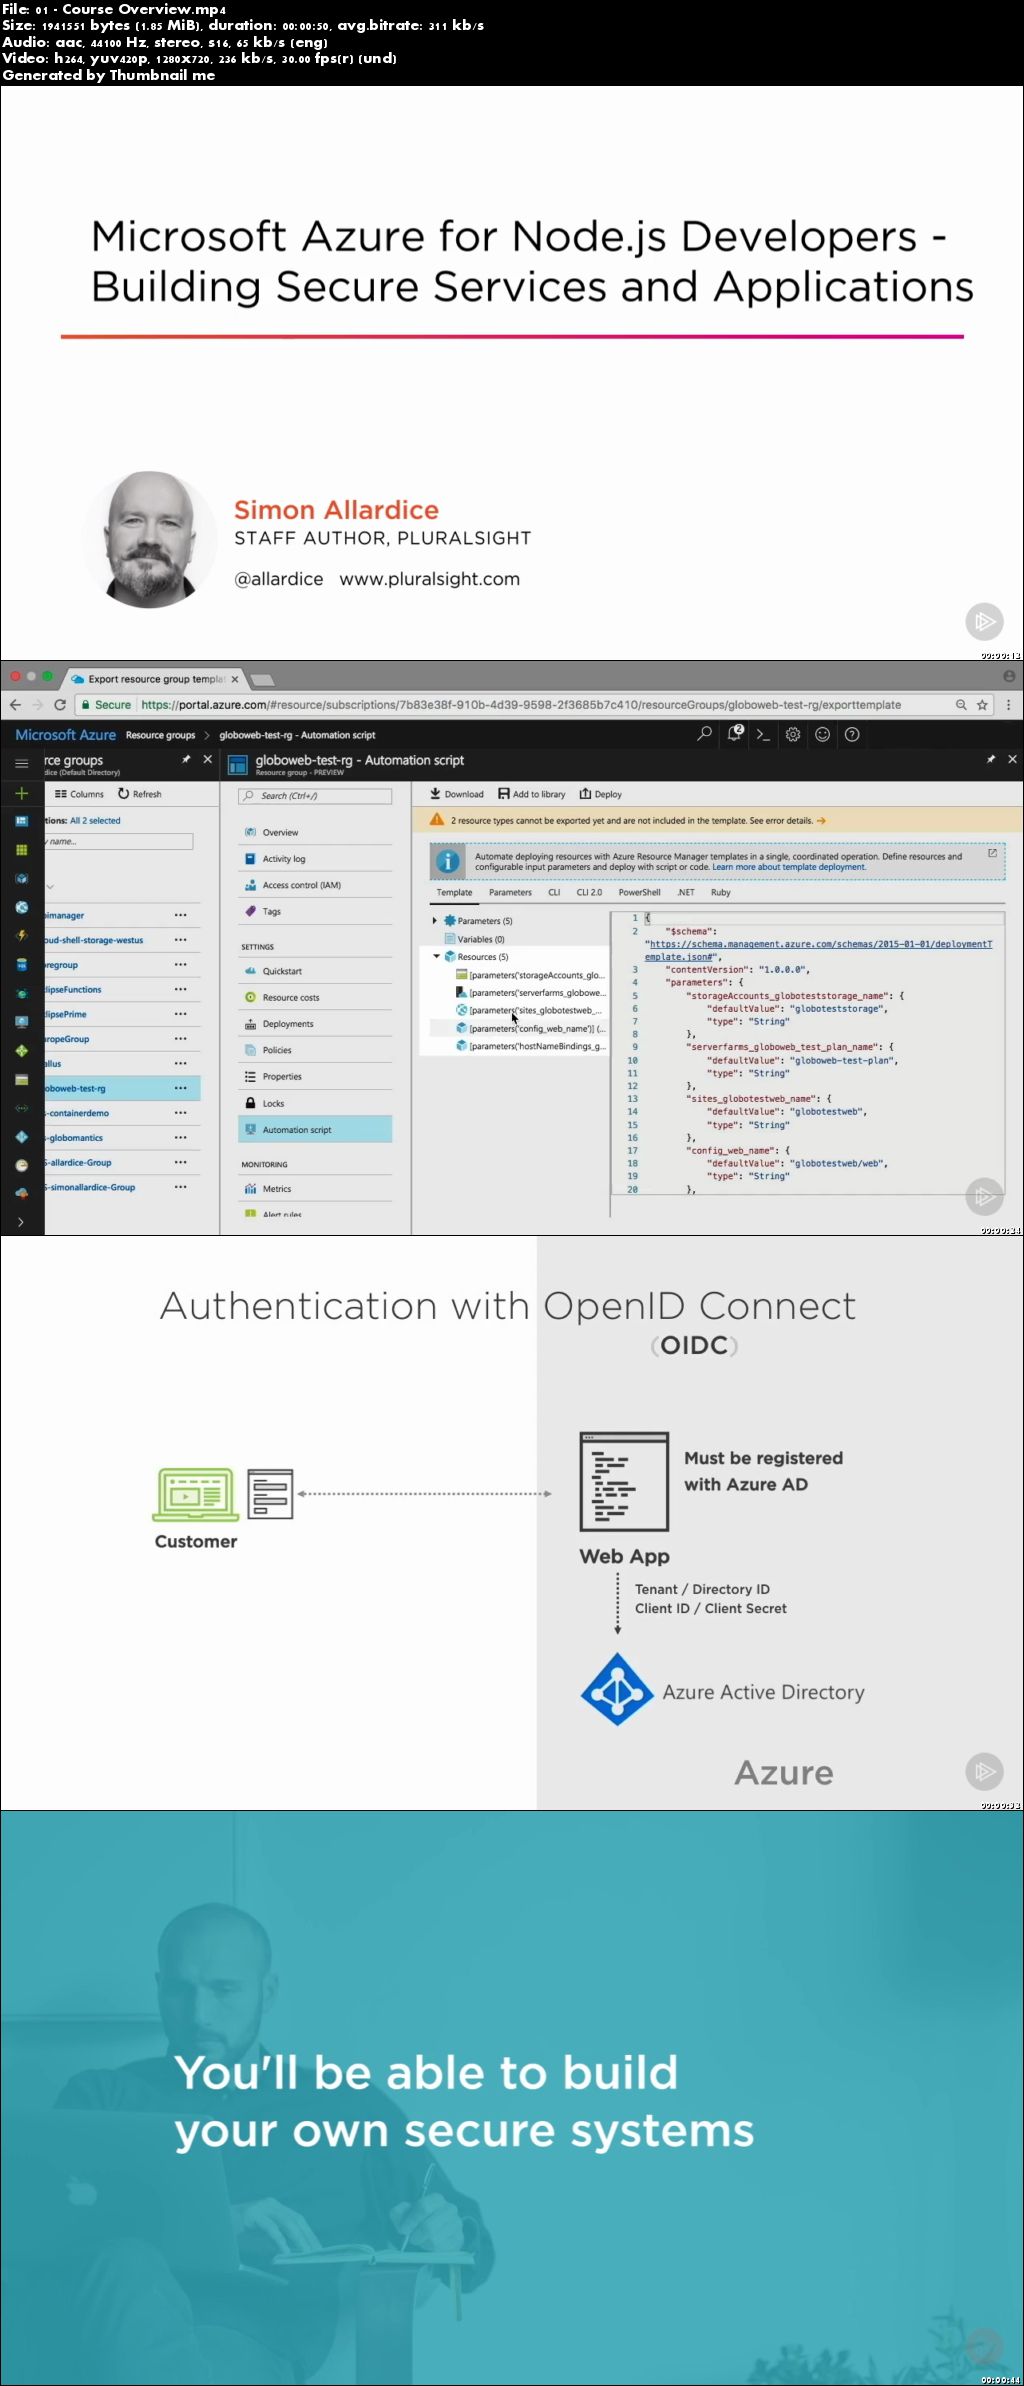Open ellipsis menu for allardice-Group row
This screenshot has width=1024, height=2386.
180,1162
